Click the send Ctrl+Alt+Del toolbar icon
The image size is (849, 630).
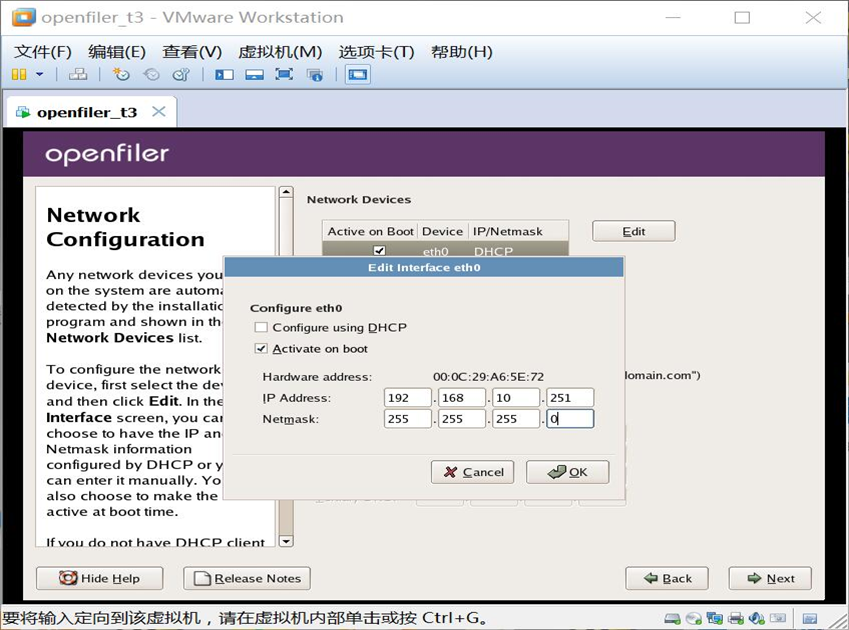click(78, 74)
